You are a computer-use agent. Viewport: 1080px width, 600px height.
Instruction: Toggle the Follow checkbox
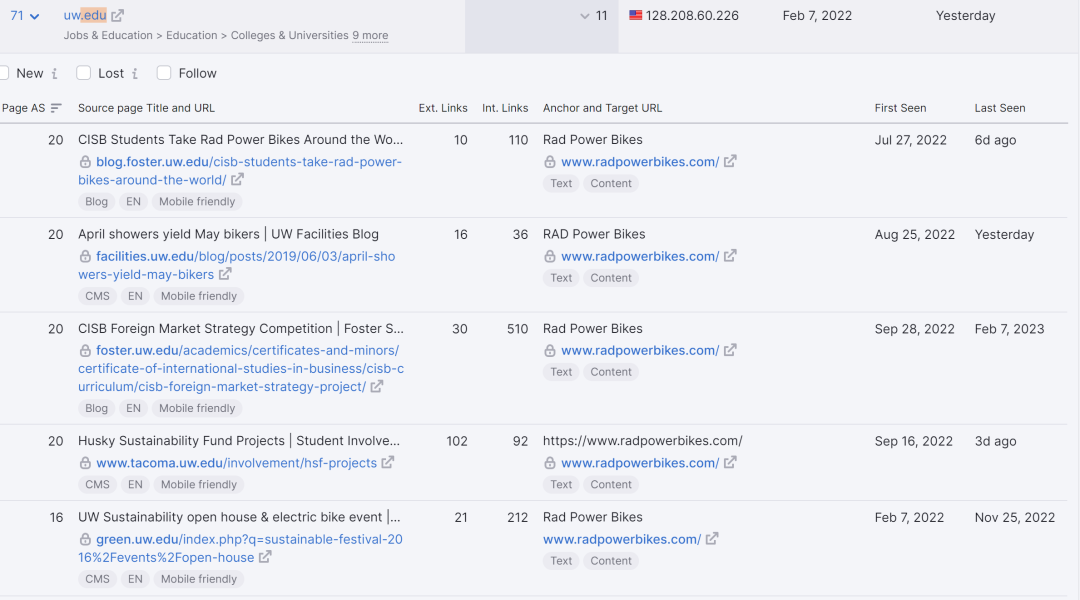tap(164, 73)
